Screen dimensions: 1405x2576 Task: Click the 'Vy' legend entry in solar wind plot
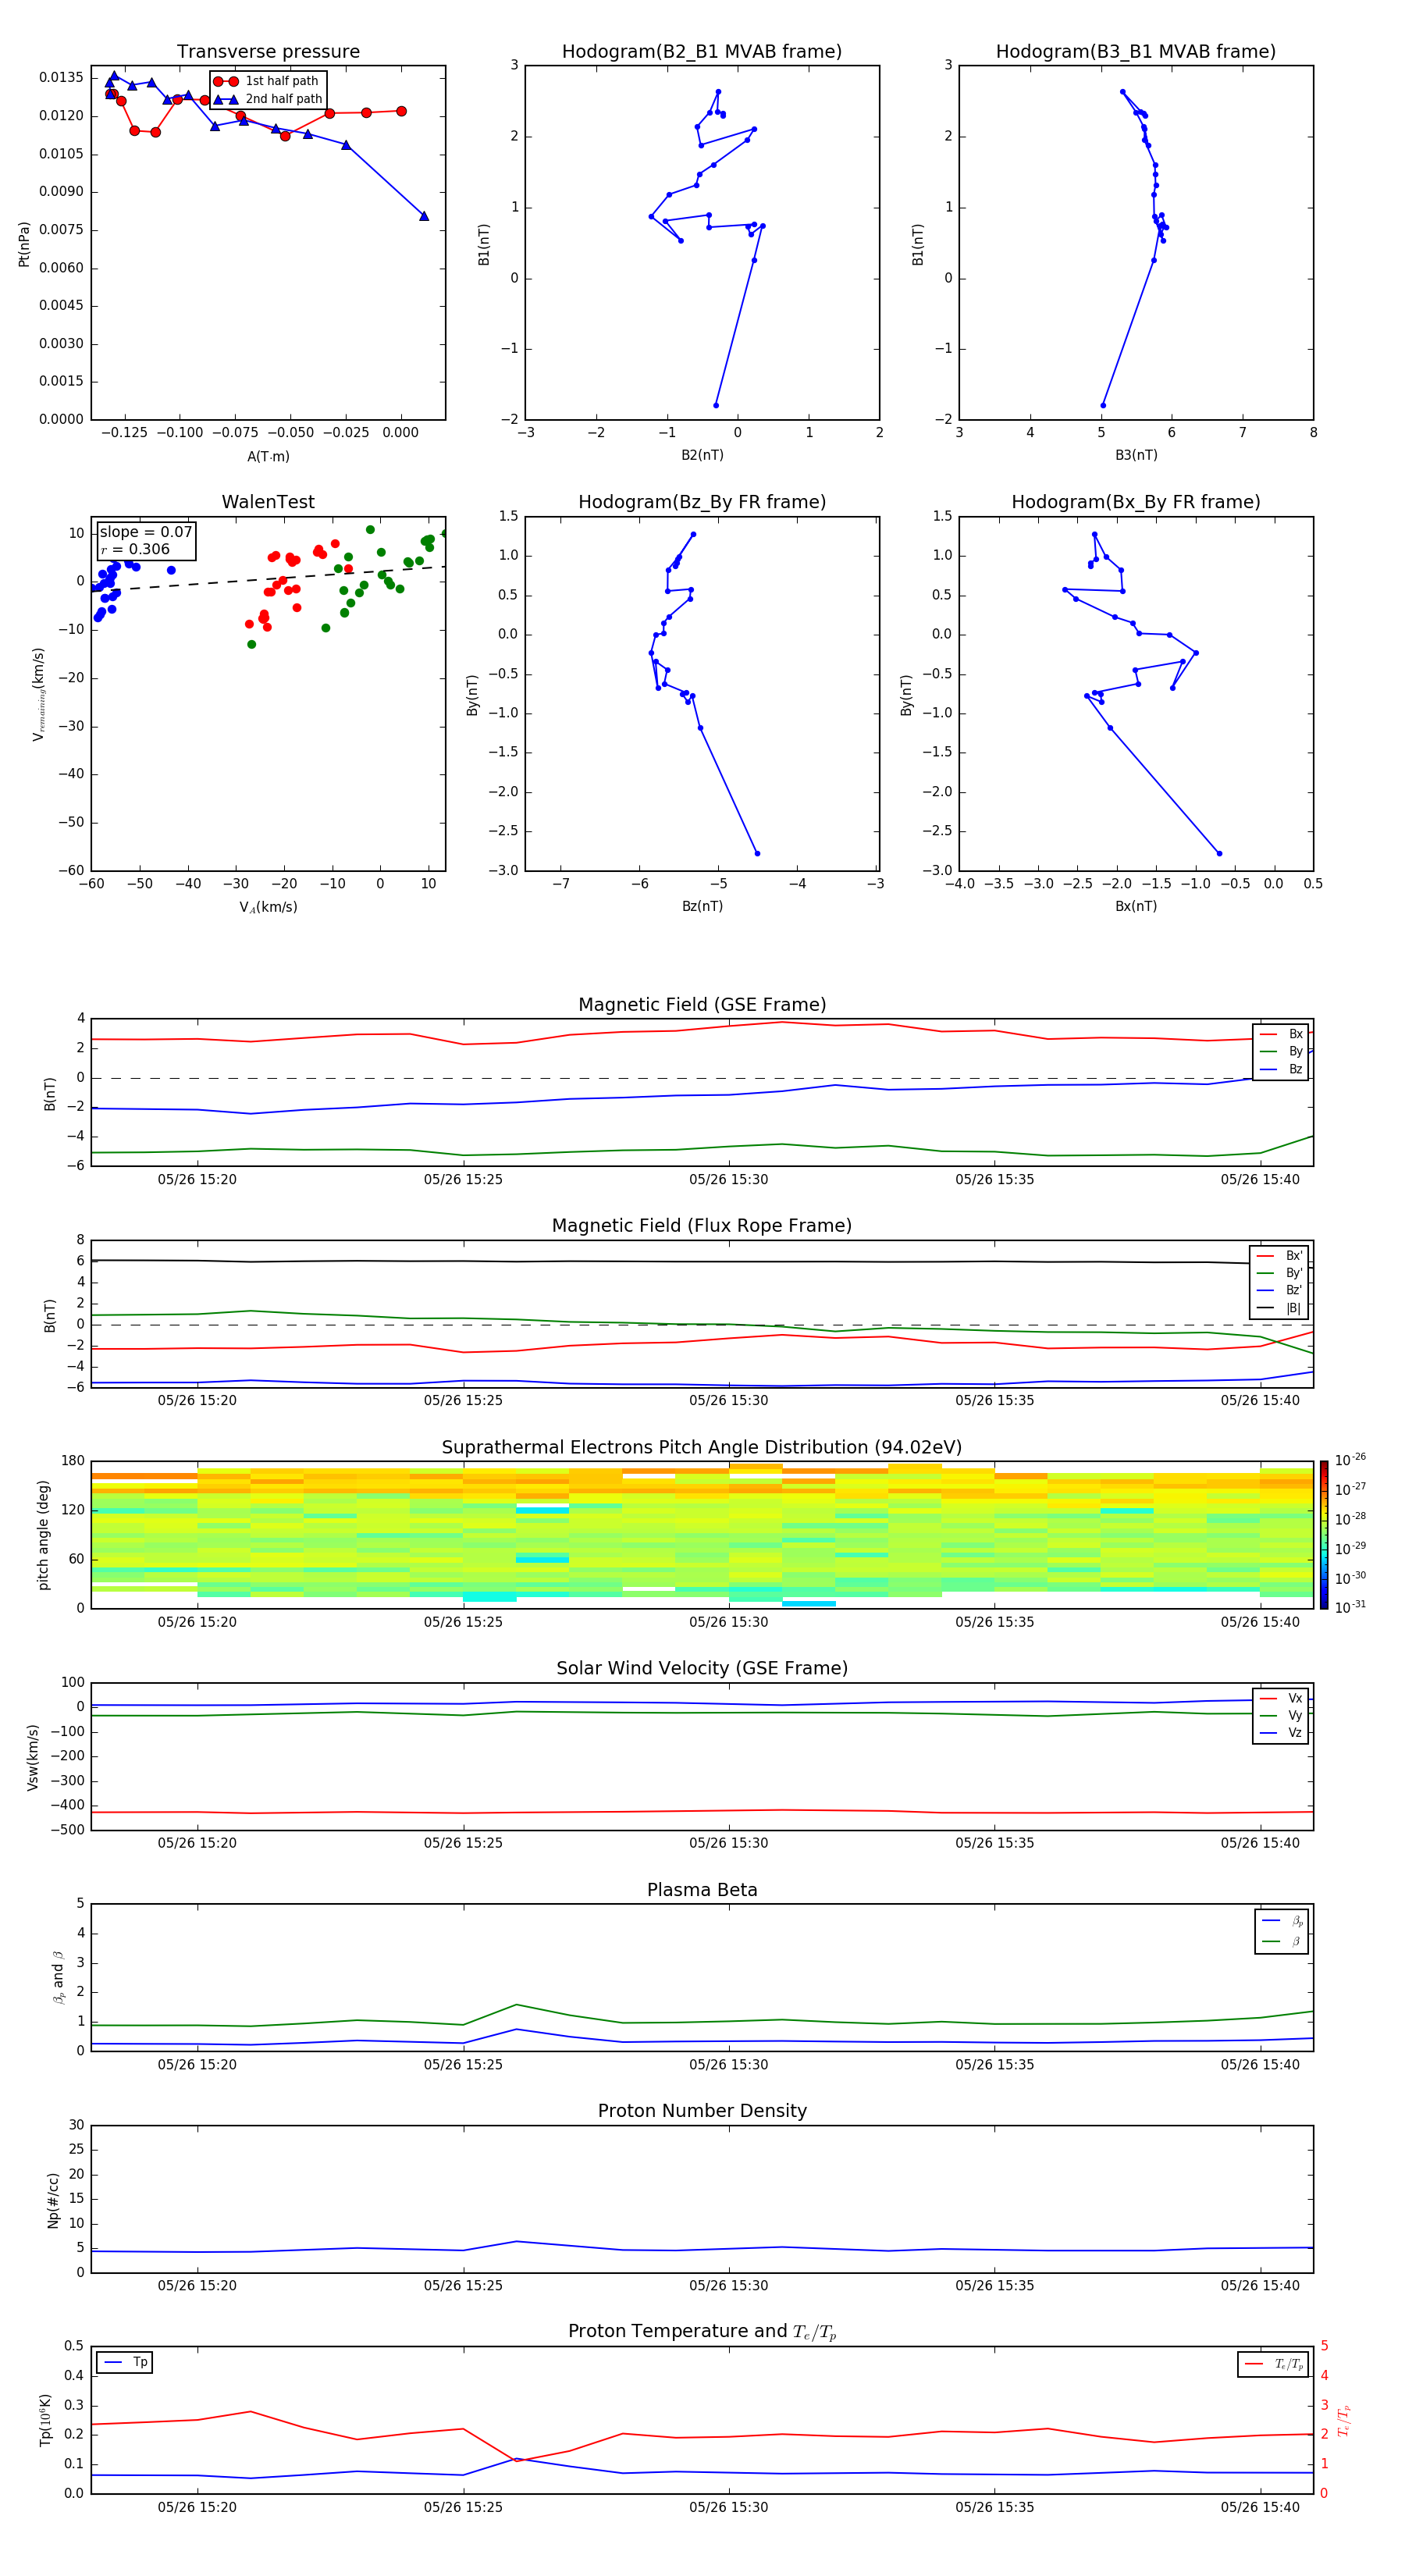coord(1281,1715)
